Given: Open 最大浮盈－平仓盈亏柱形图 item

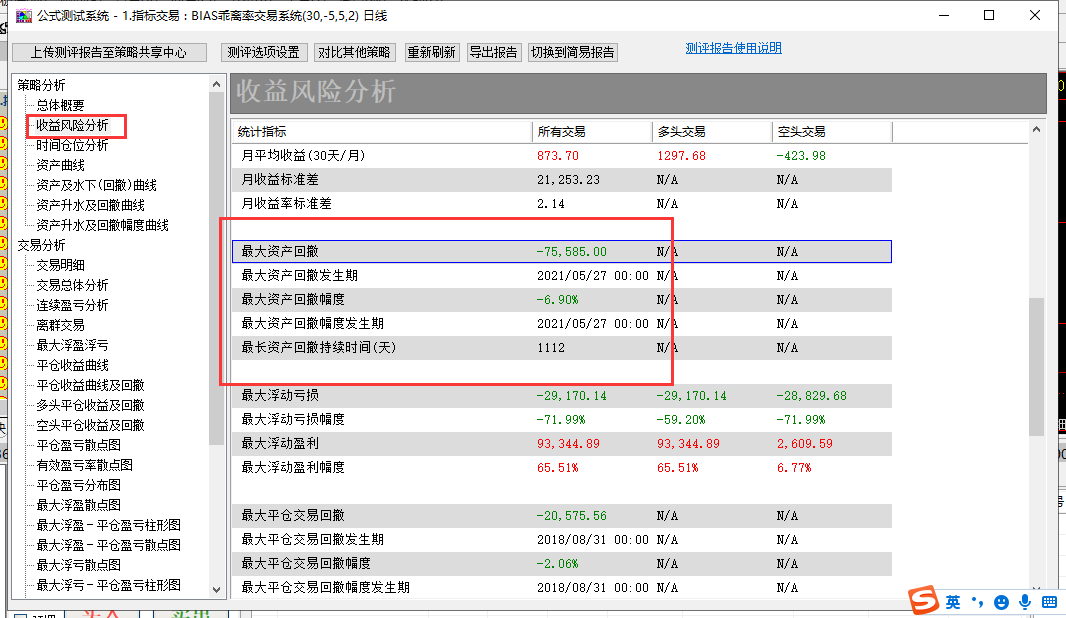Looking at the screenshot, I should coord(109,525).
